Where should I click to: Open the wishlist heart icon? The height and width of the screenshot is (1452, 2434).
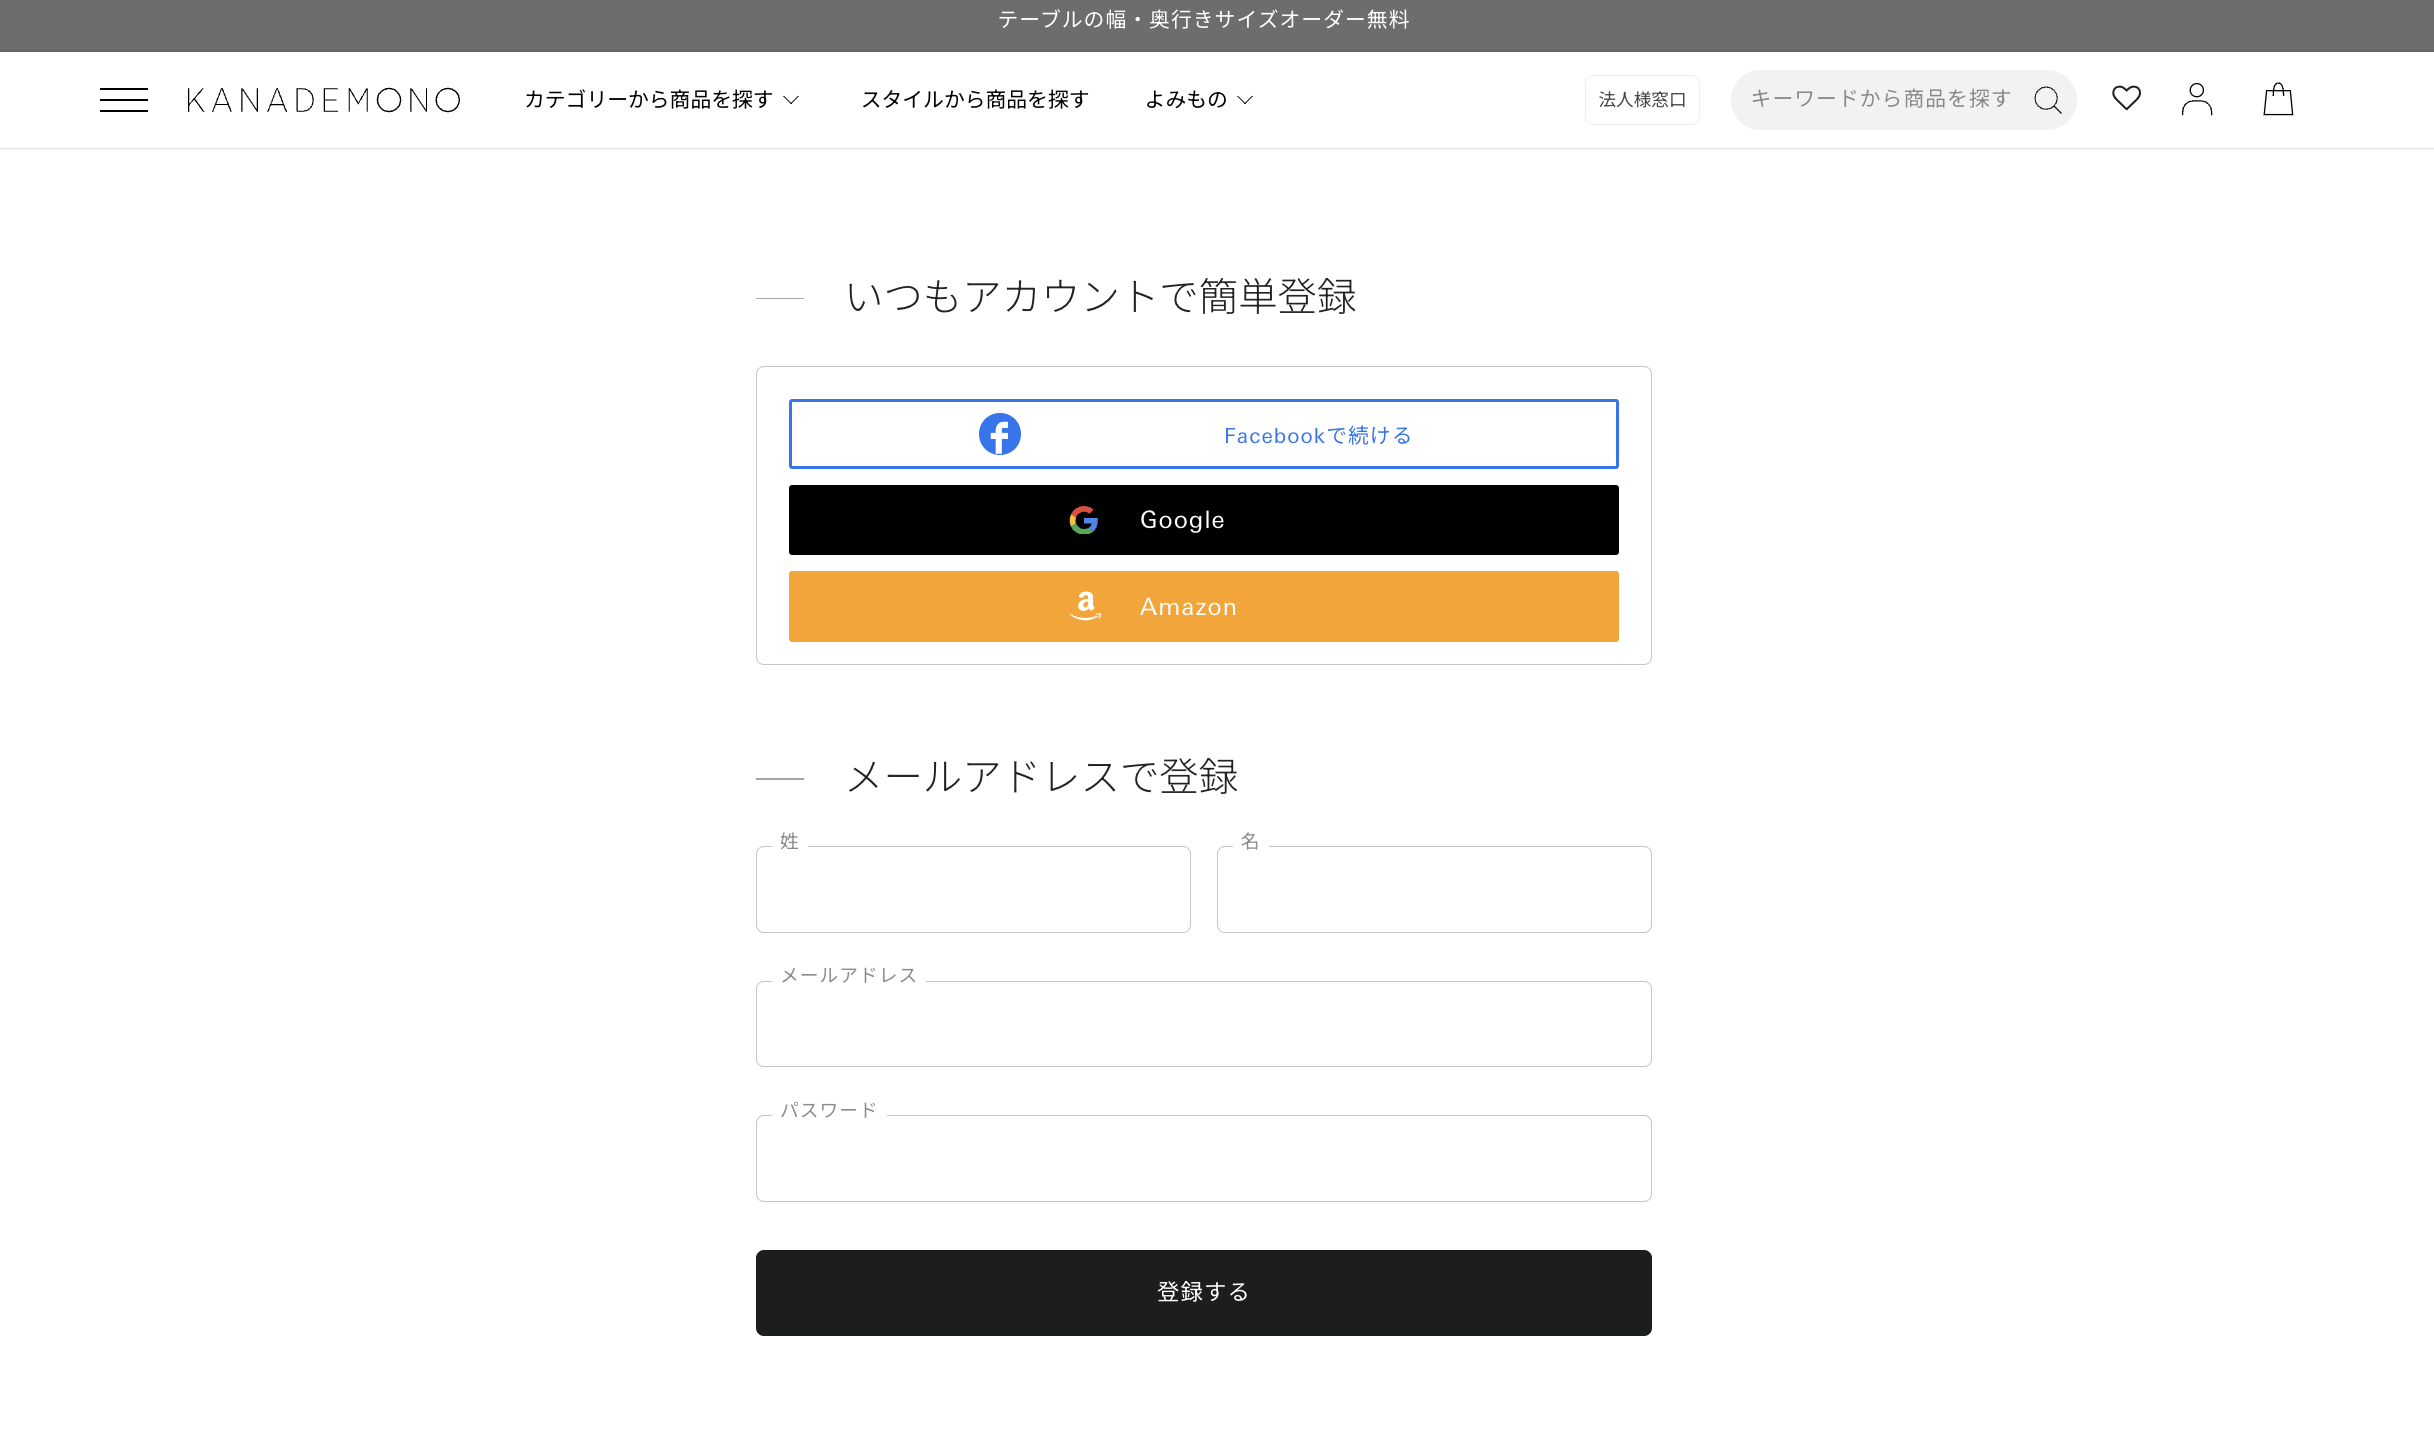pyautogui.click(x=2126, y=98)
